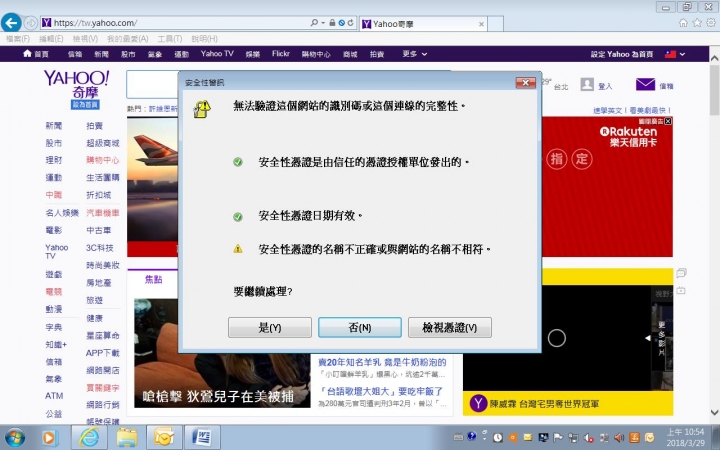
Task: Open the Tools gear icon
Action: coord(711,22)
